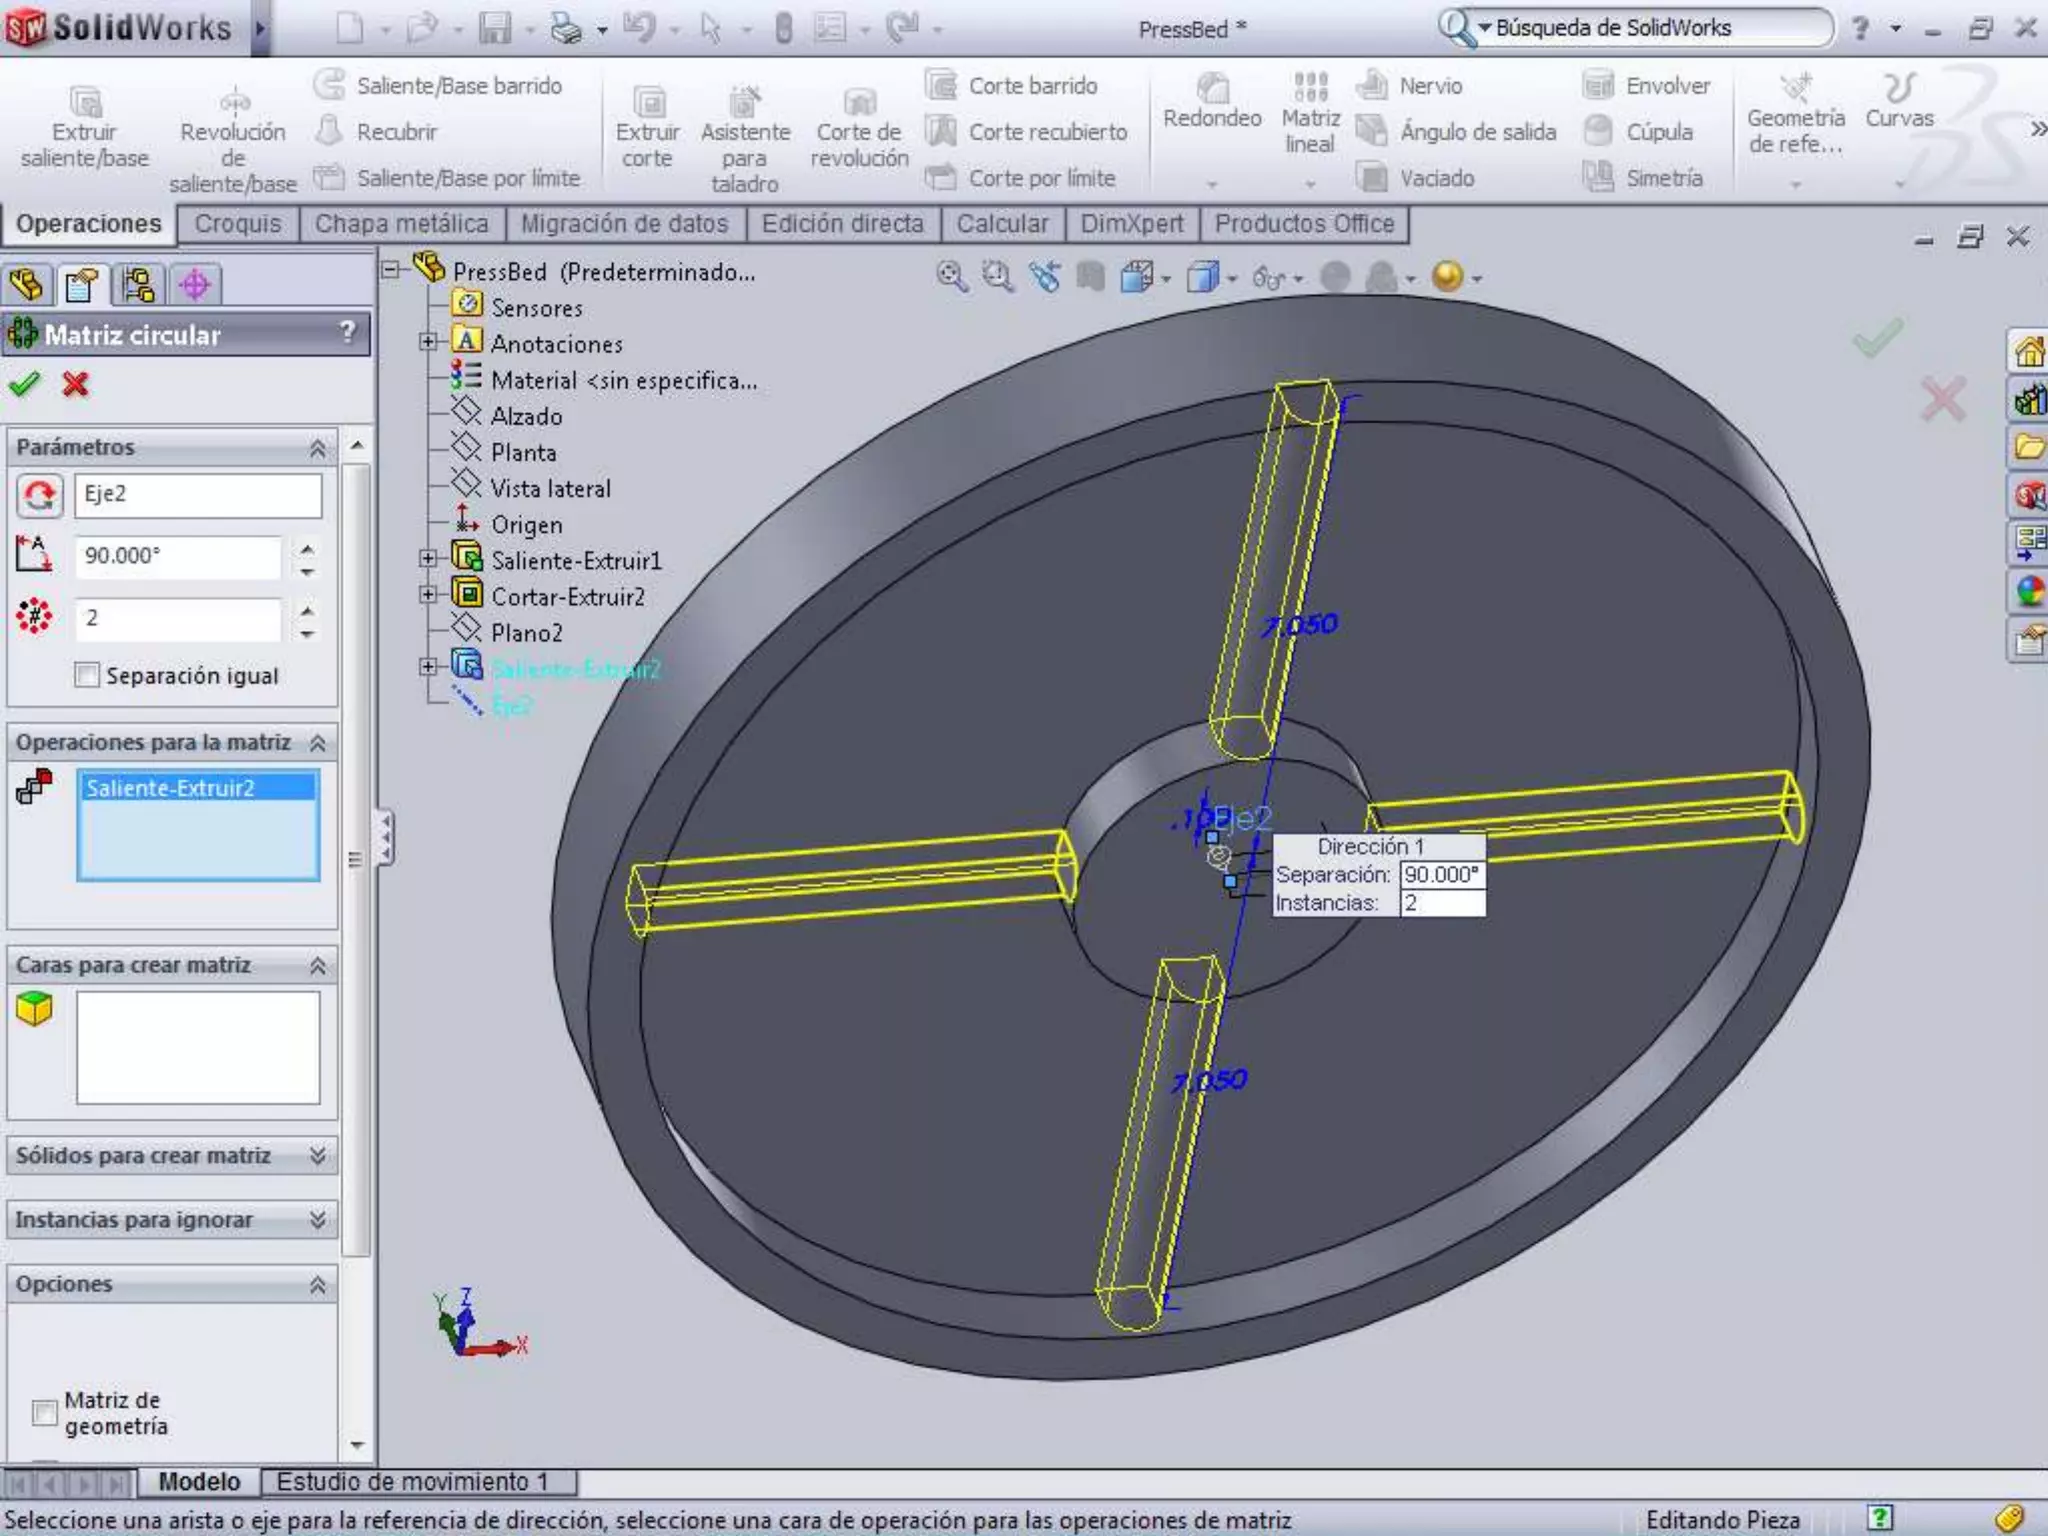The height and width of the screenshot is (1536, 2048).
Task: Expand Sólidos para crear matriz section
Action: 318,1156
